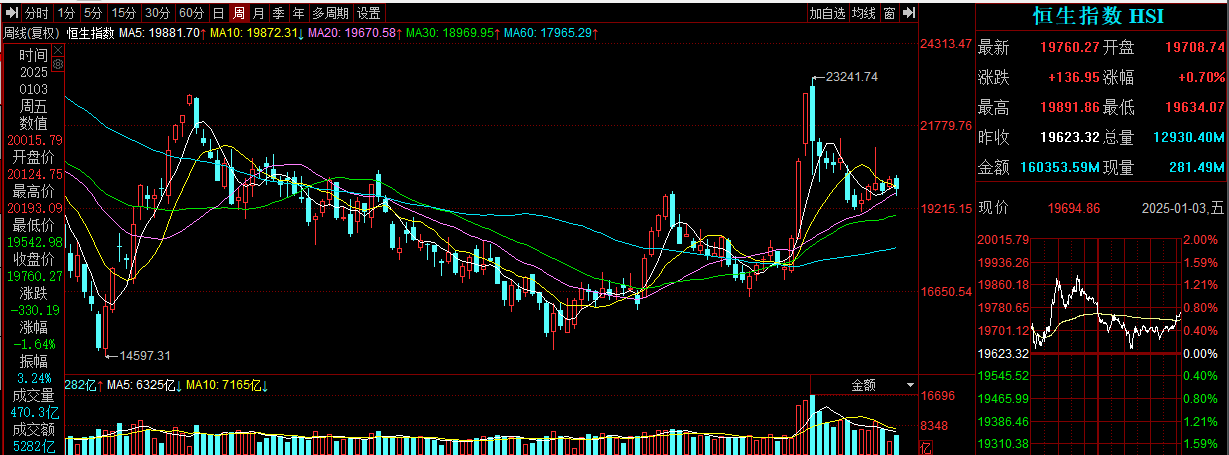
Task: Click the 周线(复权) adjustment label
Action: pos(31,32)
